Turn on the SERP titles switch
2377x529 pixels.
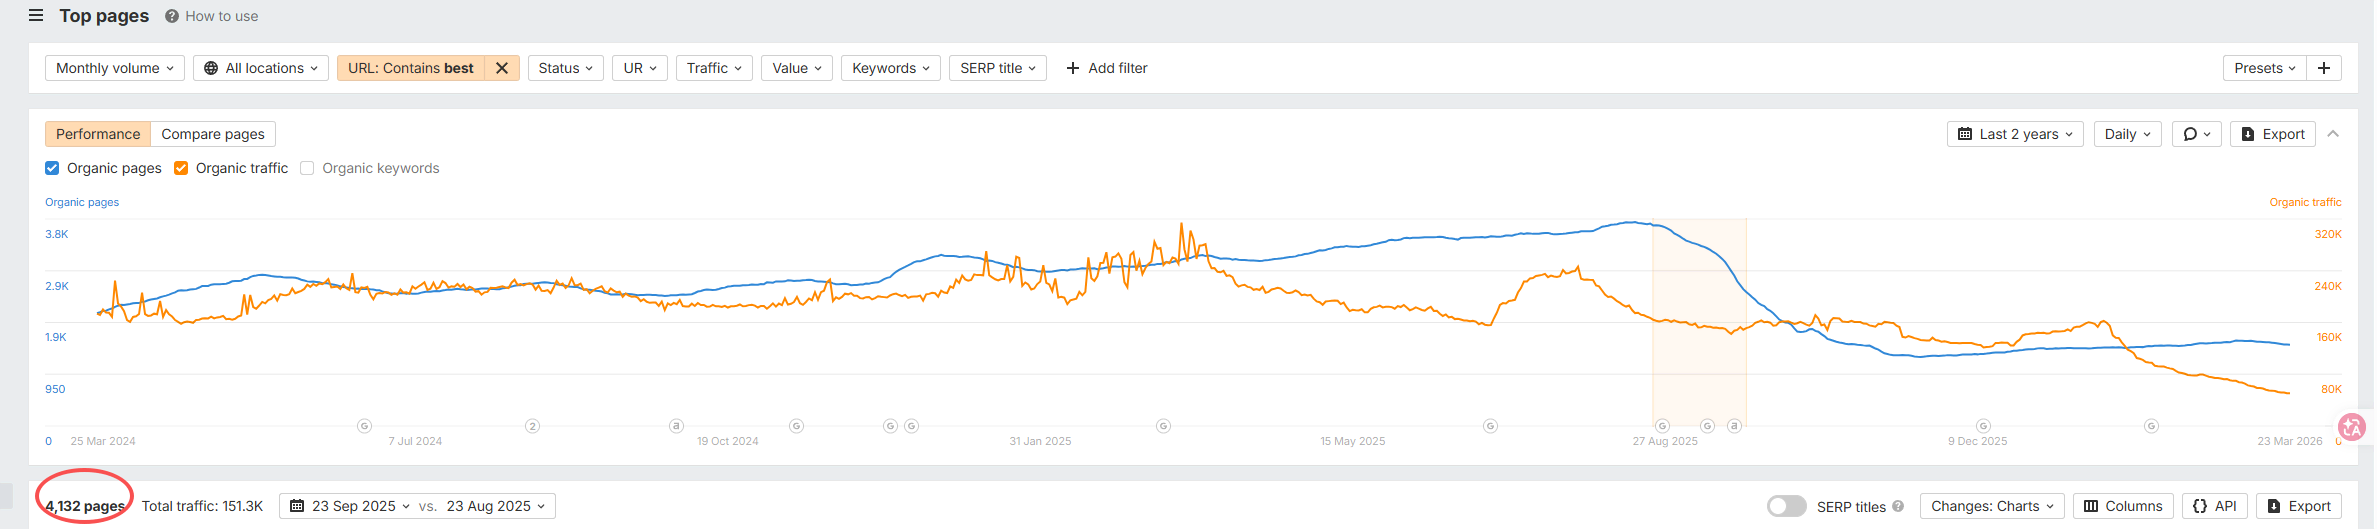pos(1786,506)
